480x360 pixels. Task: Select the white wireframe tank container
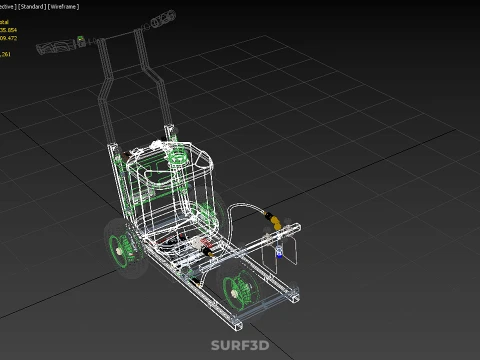(172, 190)
